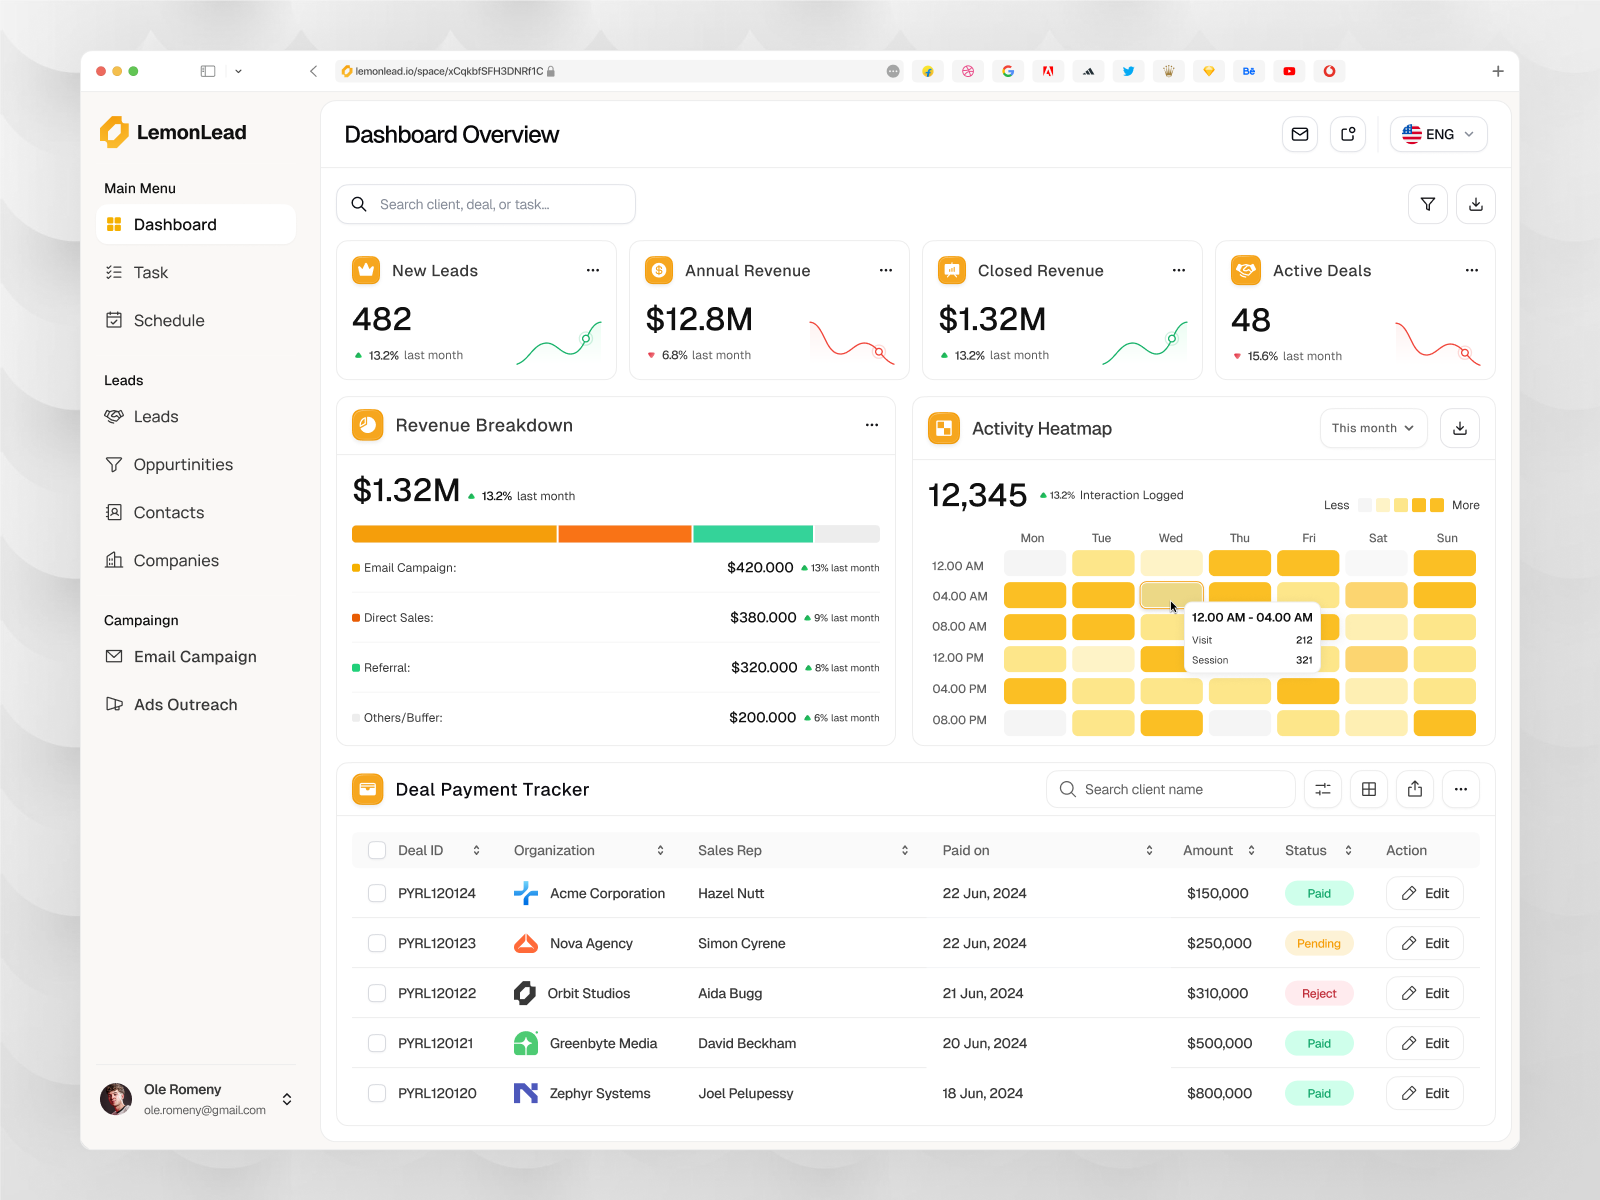This screenshot has width=1600, height=1200.
Task: Select the checkbox on the Nova Agency row
Action: pos(377,943)
